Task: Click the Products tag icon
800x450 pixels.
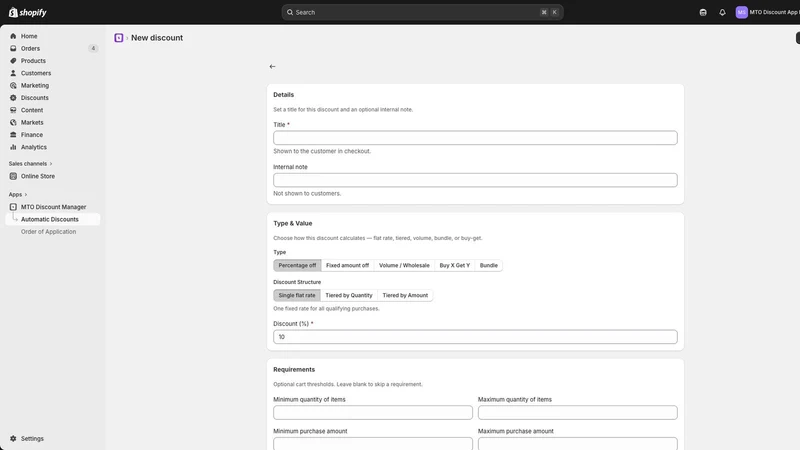Action: (x=13, y=61)
